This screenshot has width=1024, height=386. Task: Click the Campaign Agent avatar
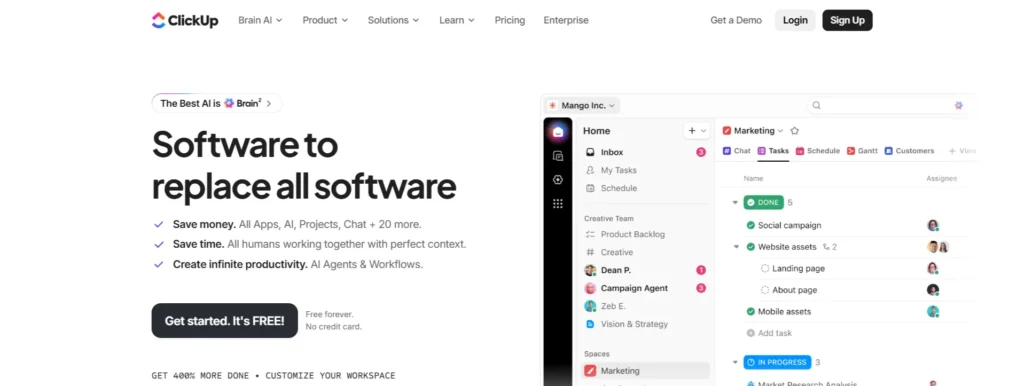pyautogui.click(x=590, y=288)
